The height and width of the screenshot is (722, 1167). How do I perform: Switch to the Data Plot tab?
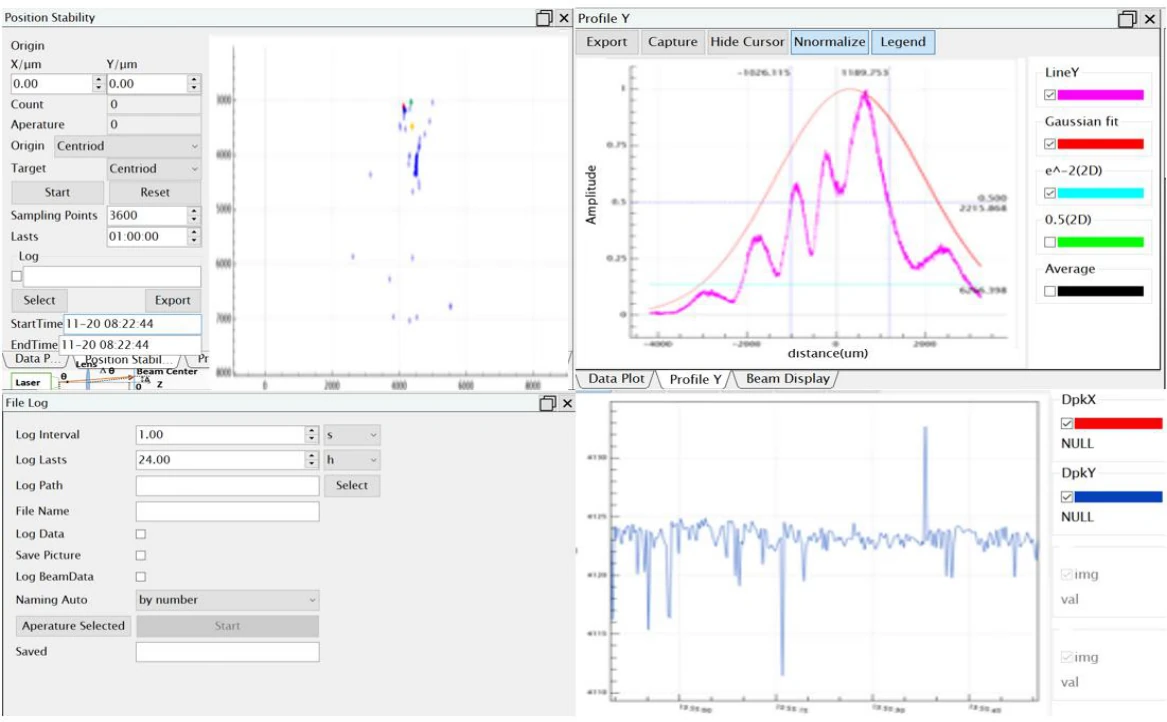[x=616, y=379]
